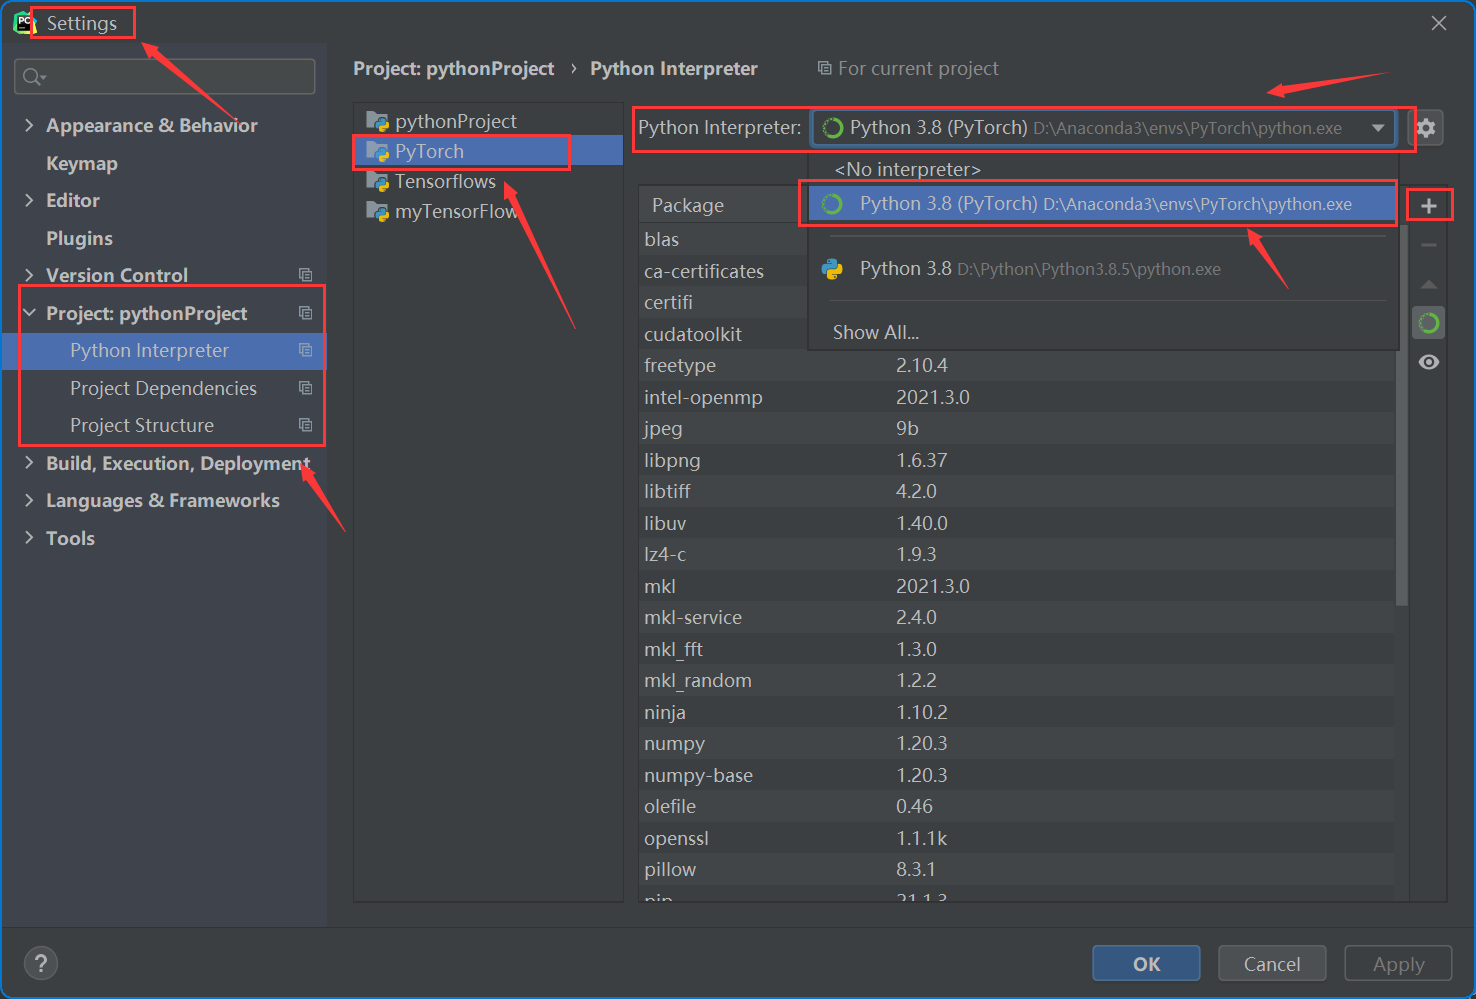Click the pythonProject folder icon
1476x999 pixels.
[x=377, y=121]
